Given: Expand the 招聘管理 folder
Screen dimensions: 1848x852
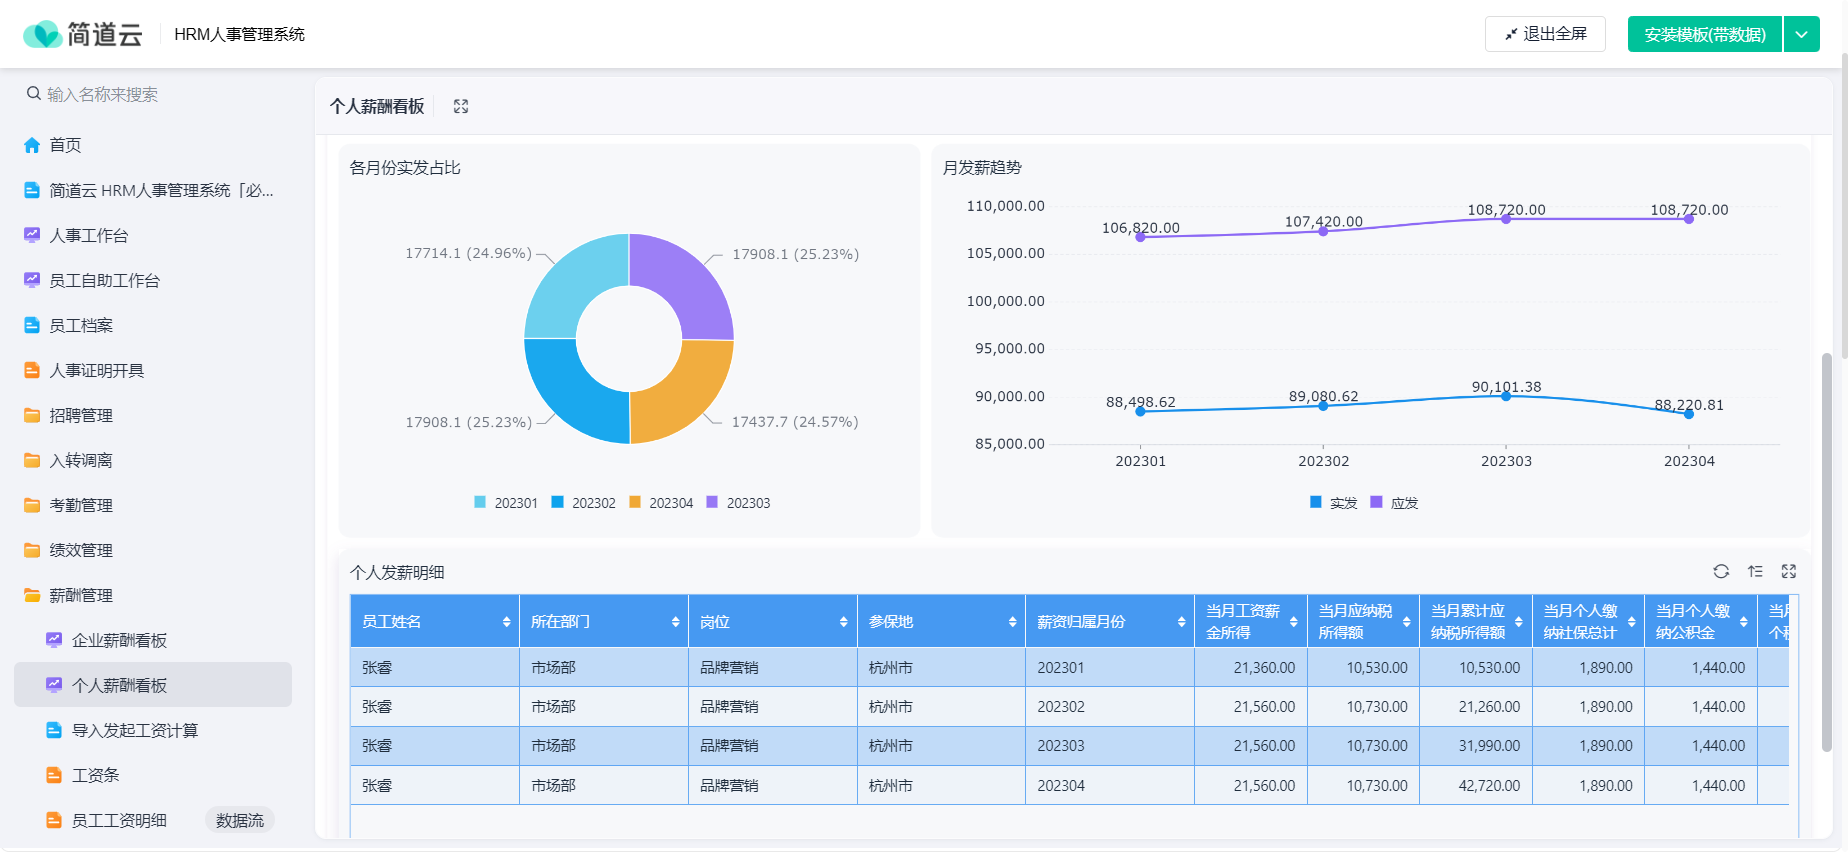Looking at the screenshot, I should tap(81, 415).
